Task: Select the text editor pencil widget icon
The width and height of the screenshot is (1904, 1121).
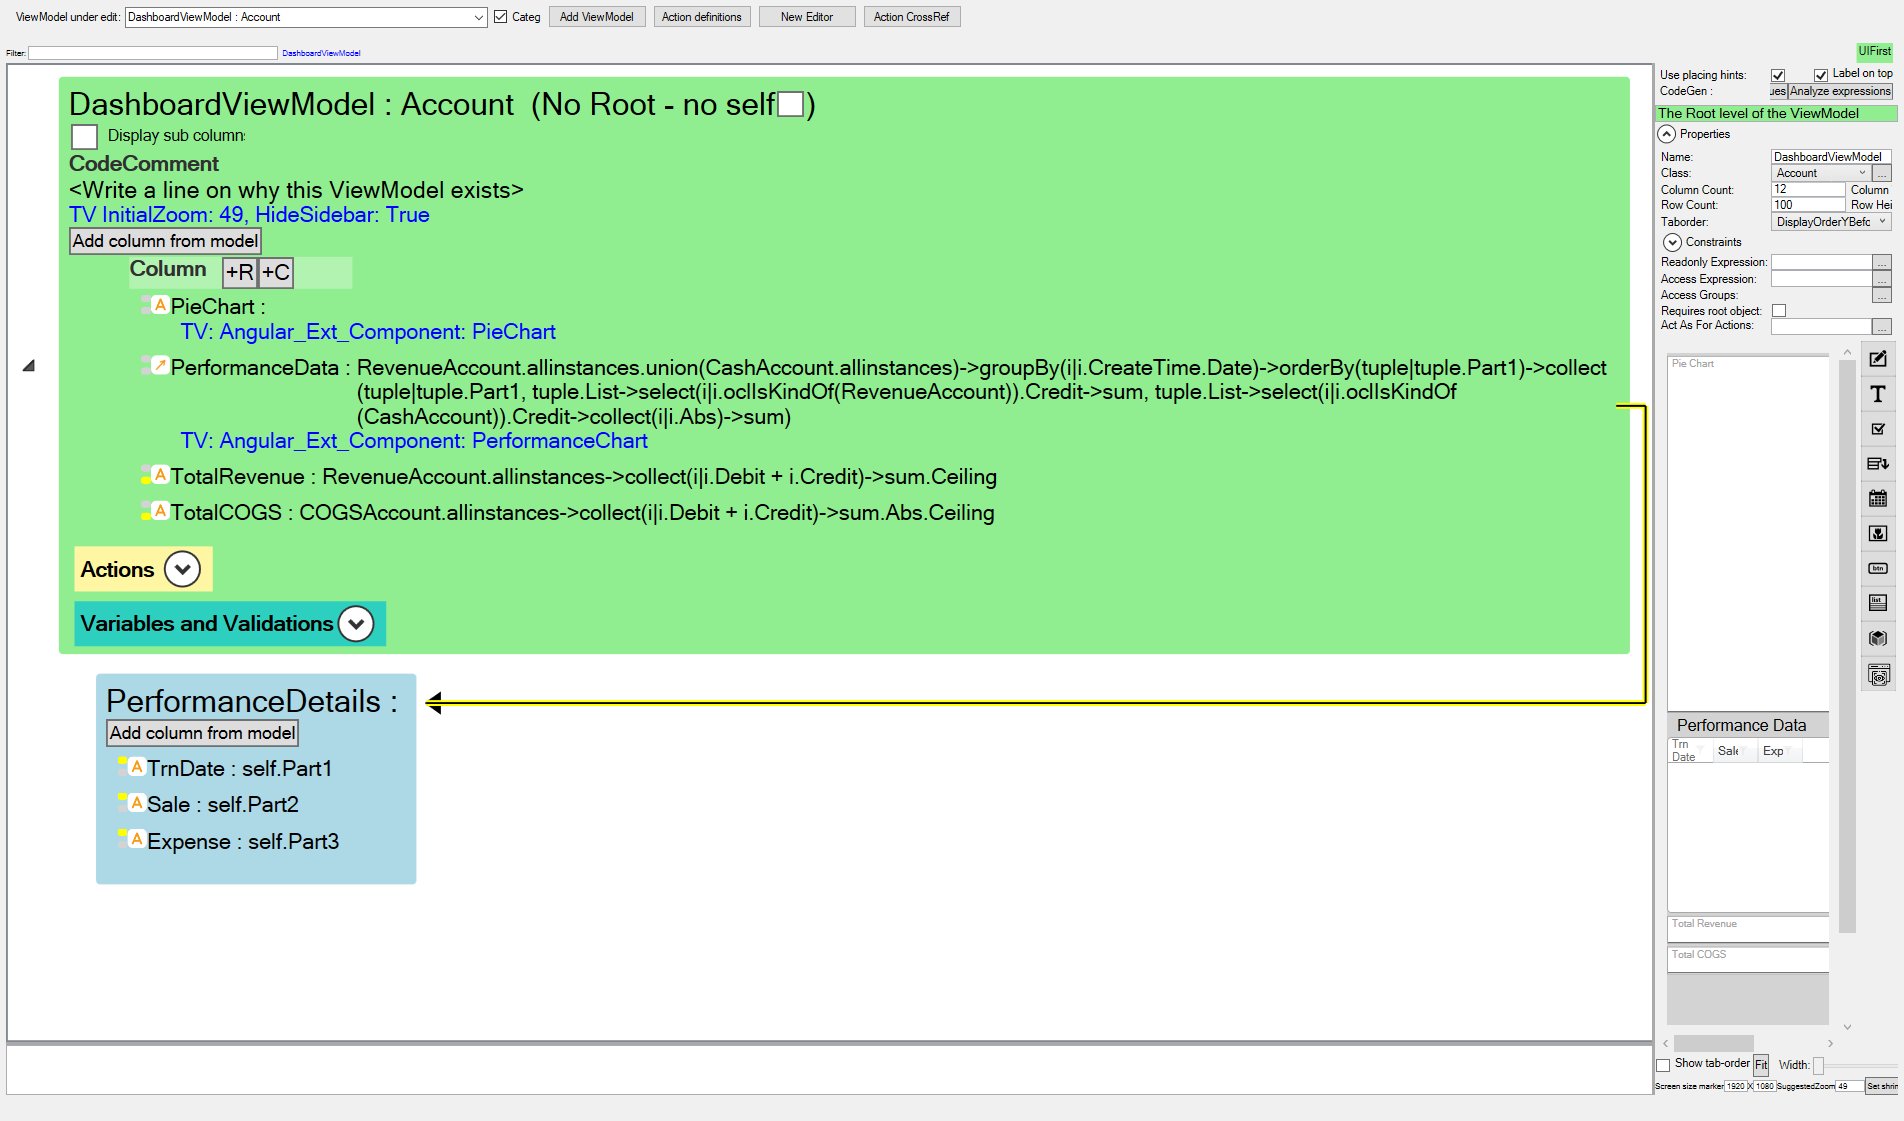Action: coord(1878,359)
